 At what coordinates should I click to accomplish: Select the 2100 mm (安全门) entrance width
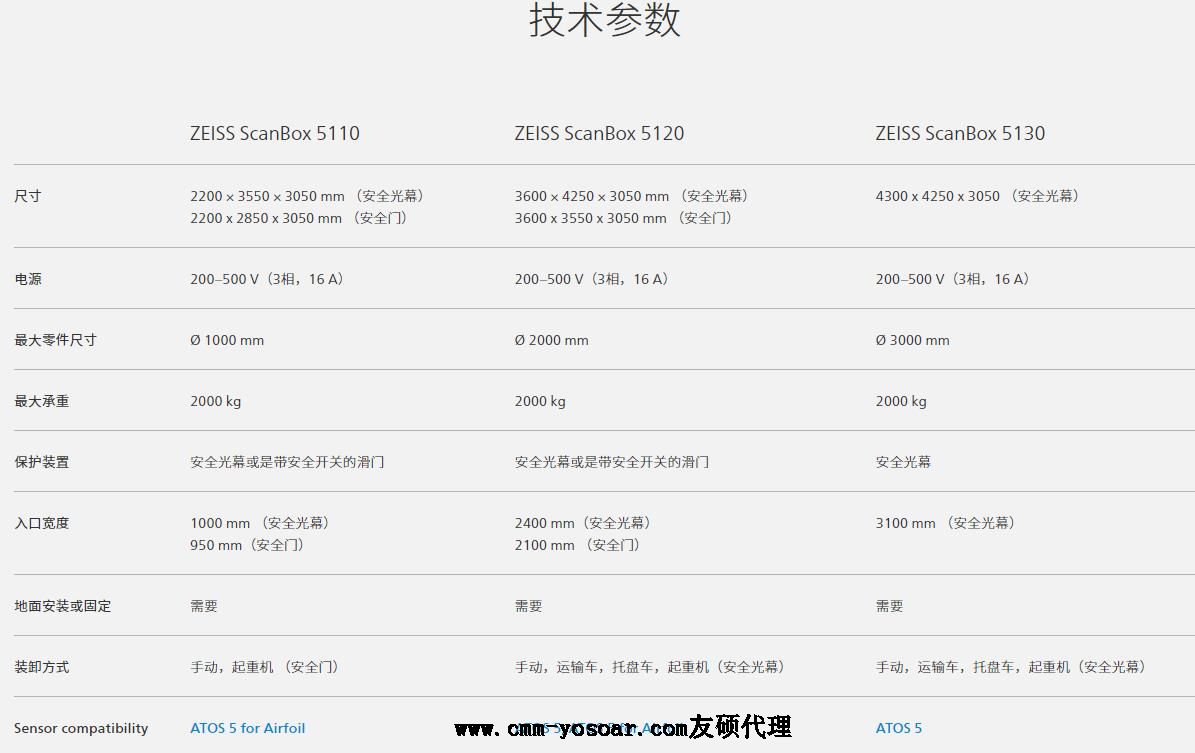pyautogui.click(x=578, y=545)
